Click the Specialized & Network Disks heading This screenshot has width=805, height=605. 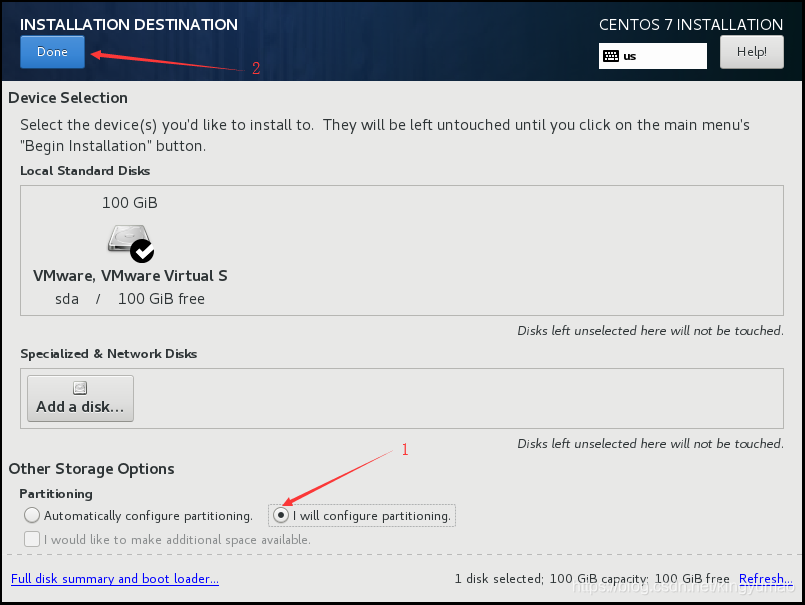(x=109, y=354)
